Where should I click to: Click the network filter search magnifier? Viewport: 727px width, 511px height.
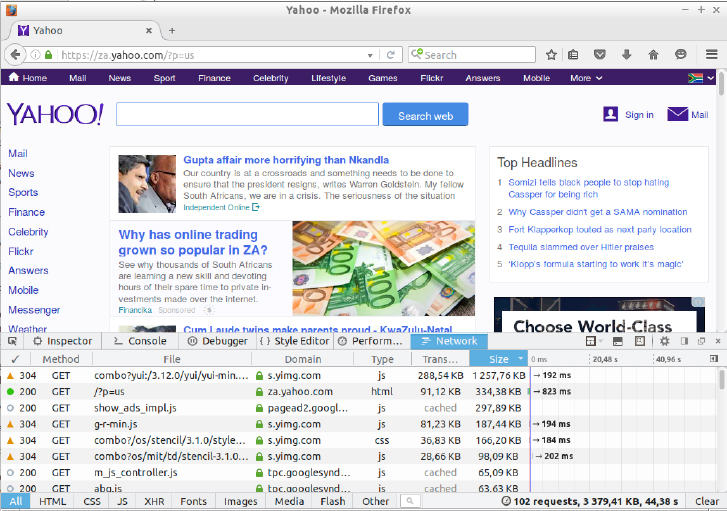(410, 501)
